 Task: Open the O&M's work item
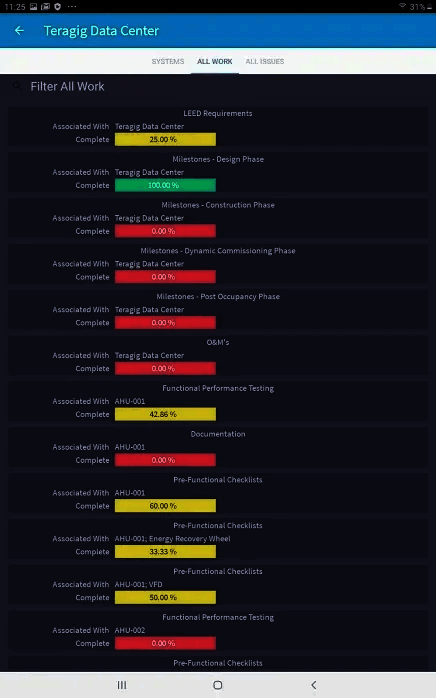point(218,356)
